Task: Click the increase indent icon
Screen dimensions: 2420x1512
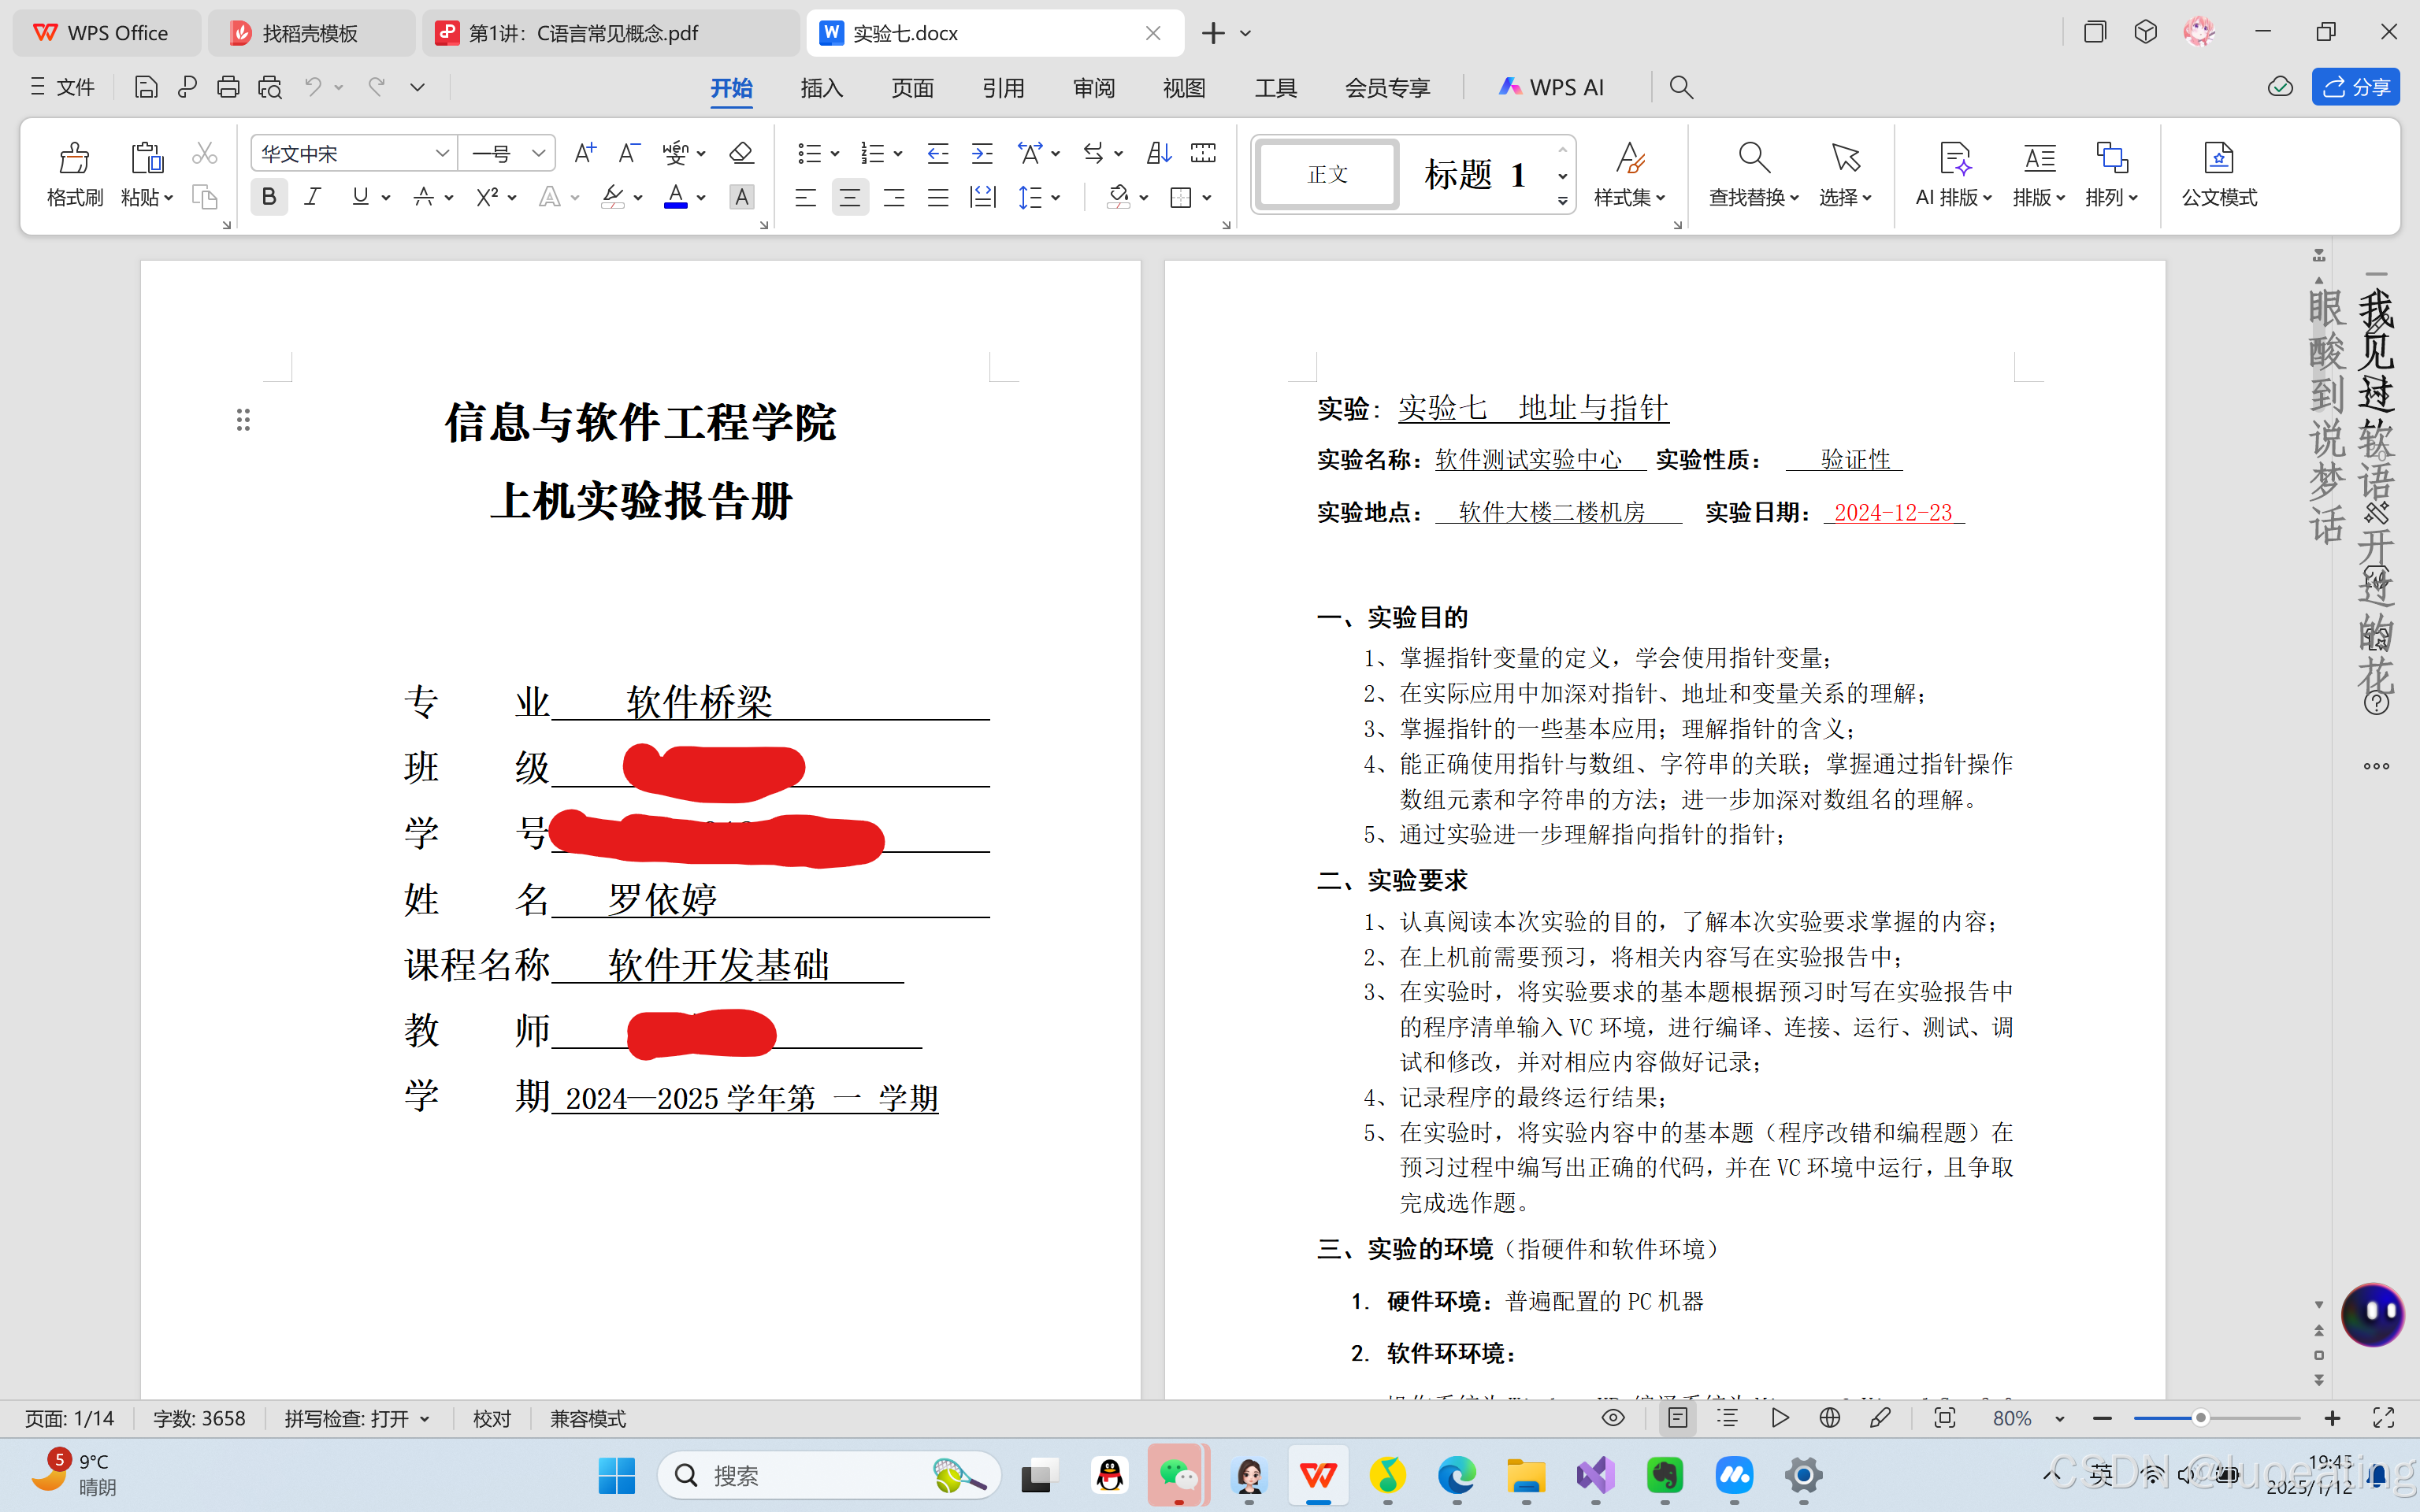Action: pyautogui.click(x=982, y=153)
